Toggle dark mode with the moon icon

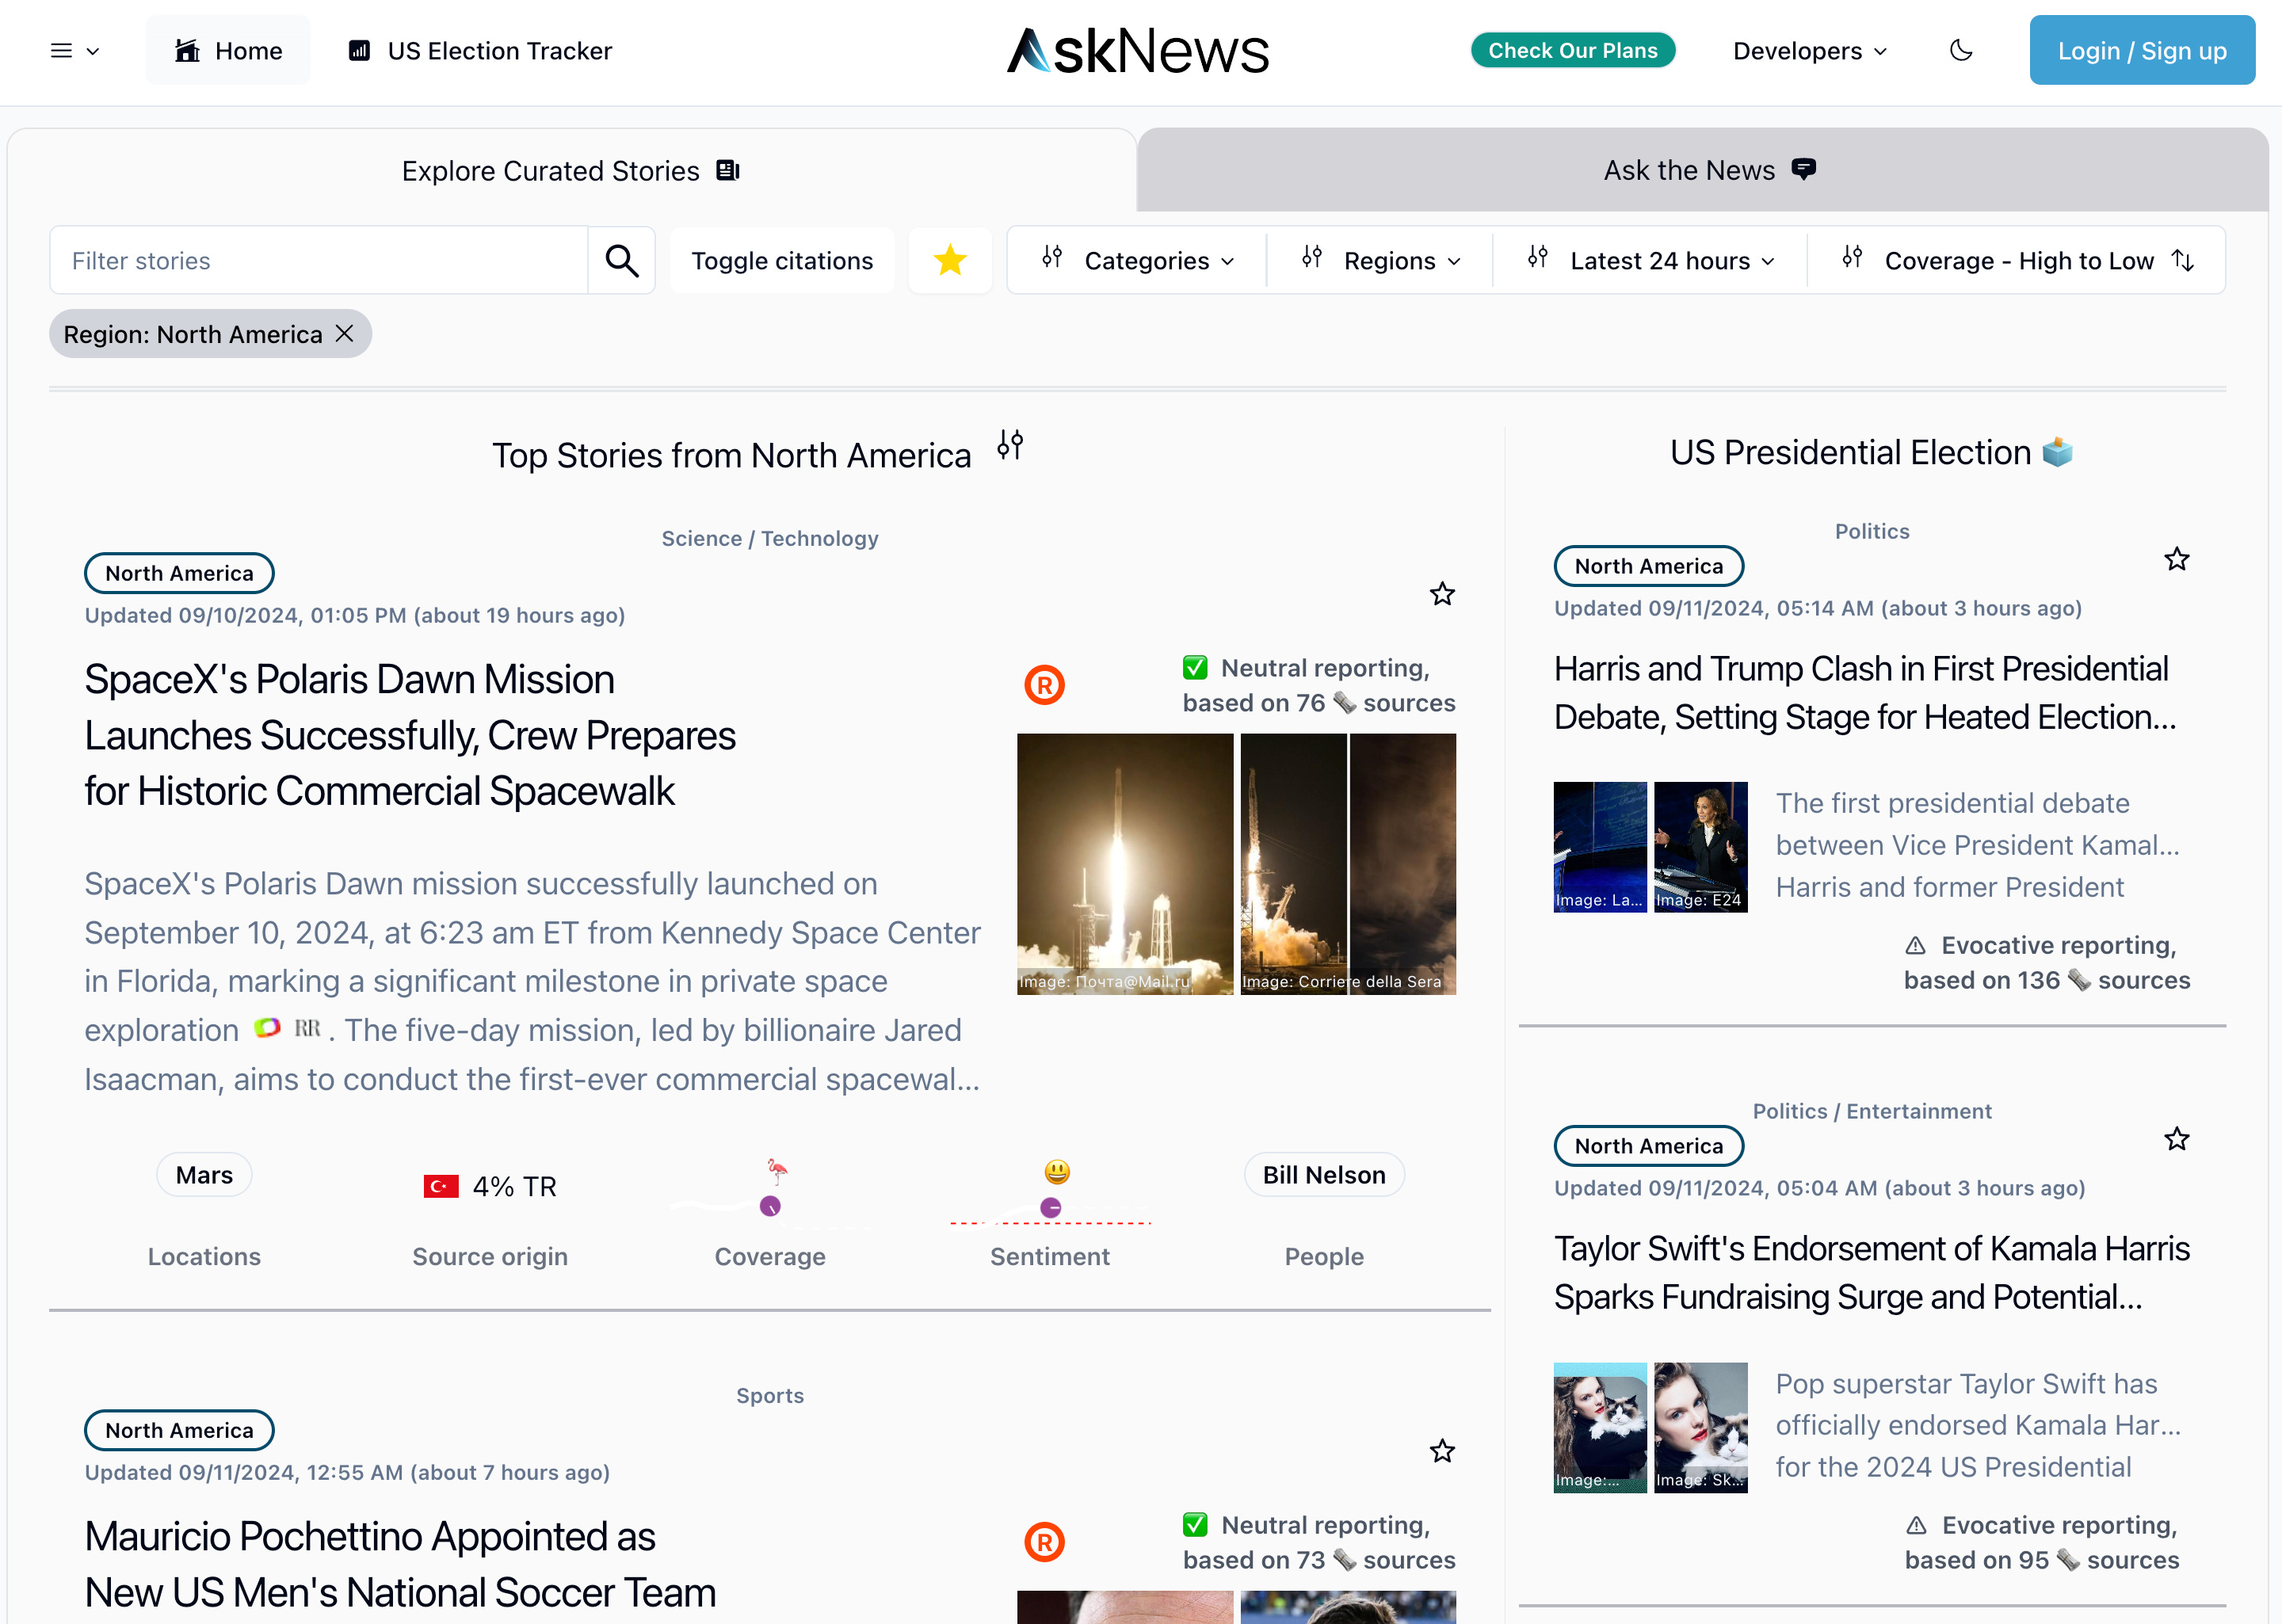1960,50
